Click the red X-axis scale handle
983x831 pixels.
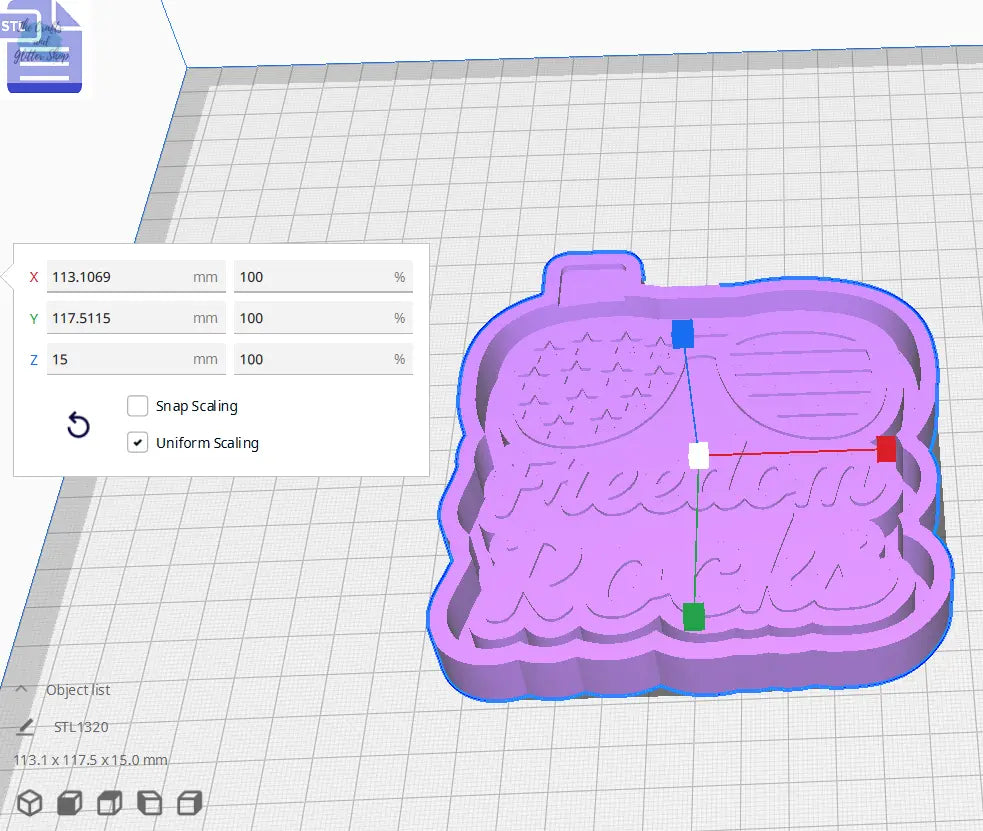(885, 450)
